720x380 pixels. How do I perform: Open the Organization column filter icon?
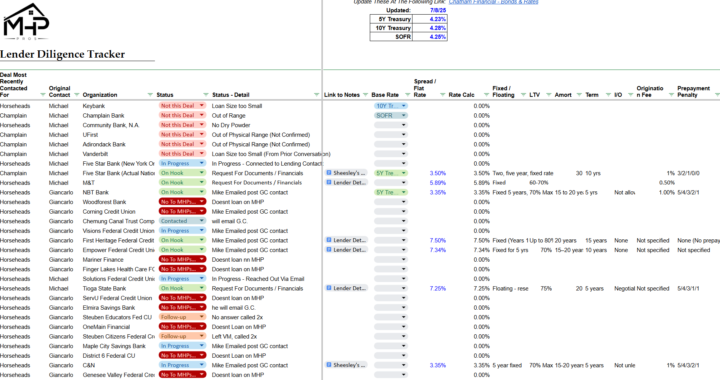click(x=150, y=95)
